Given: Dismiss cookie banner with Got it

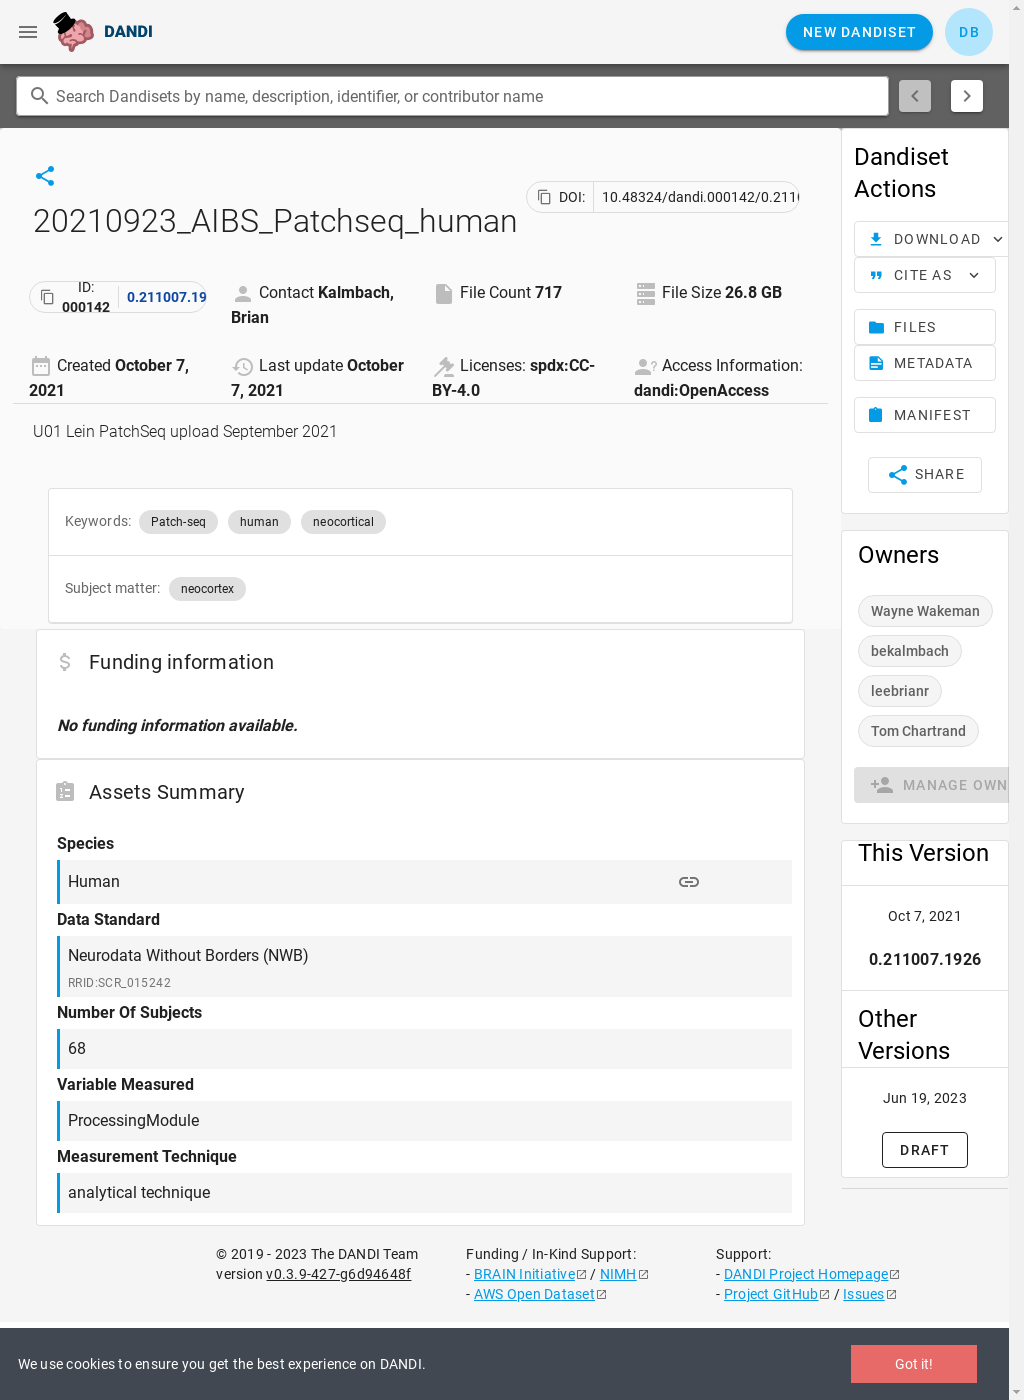Looking at the screenshot, I should coord(914,1364).
